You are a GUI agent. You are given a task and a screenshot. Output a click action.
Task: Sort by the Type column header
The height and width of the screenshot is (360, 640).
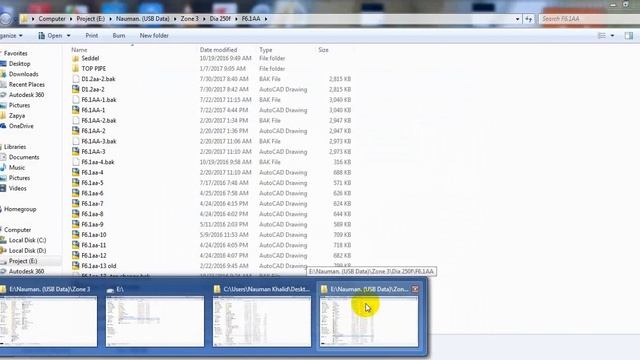(266, 50)
